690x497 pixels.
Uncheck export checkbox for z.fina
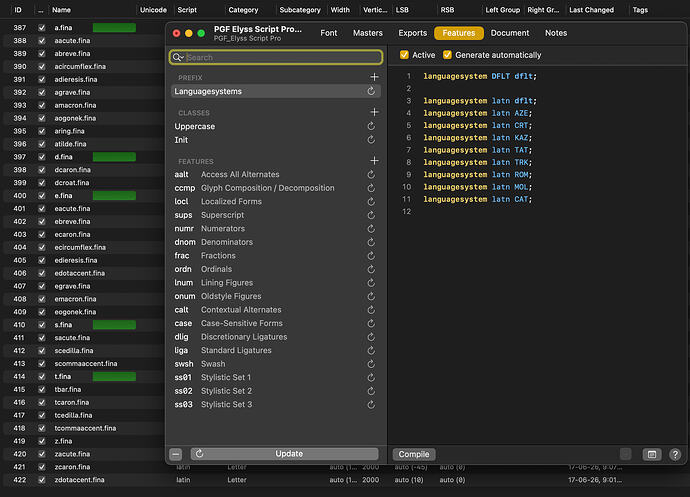click(41, 441)
